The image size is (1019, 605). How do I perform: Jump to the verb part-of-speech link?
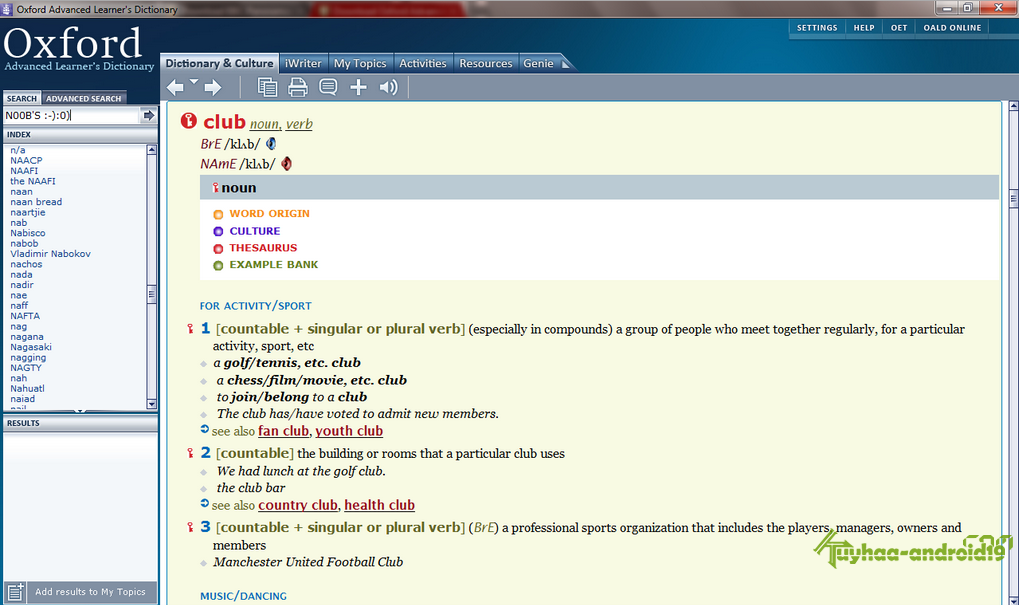pyautogui.click(x=299, y=124)
